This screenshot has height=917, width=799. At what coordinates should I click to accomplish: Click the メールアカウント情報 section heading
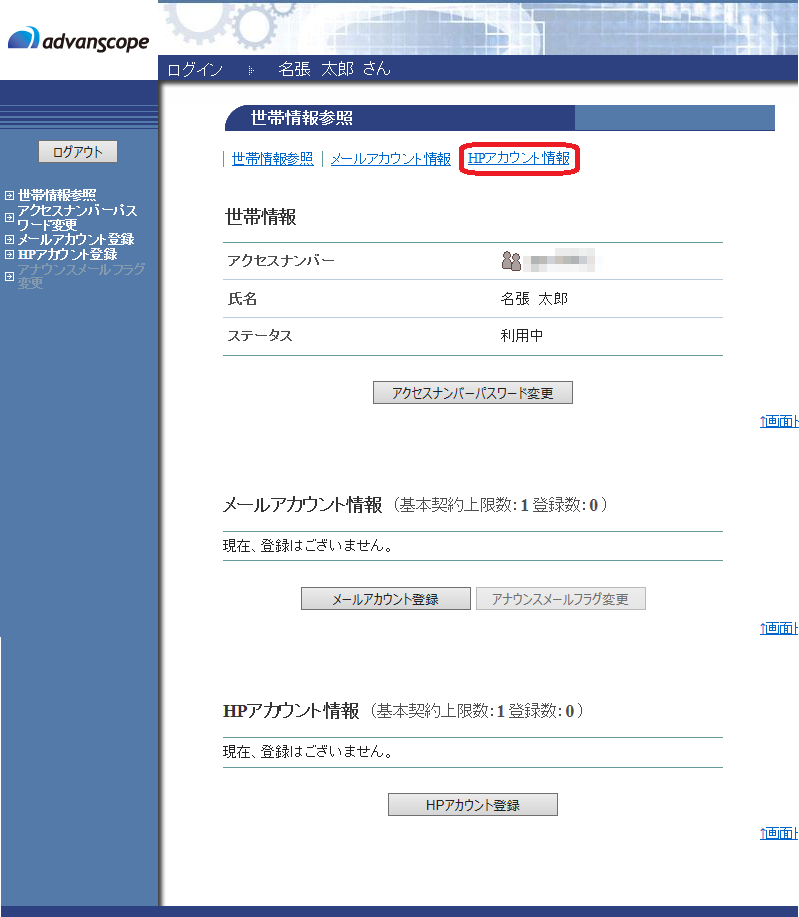302,505
